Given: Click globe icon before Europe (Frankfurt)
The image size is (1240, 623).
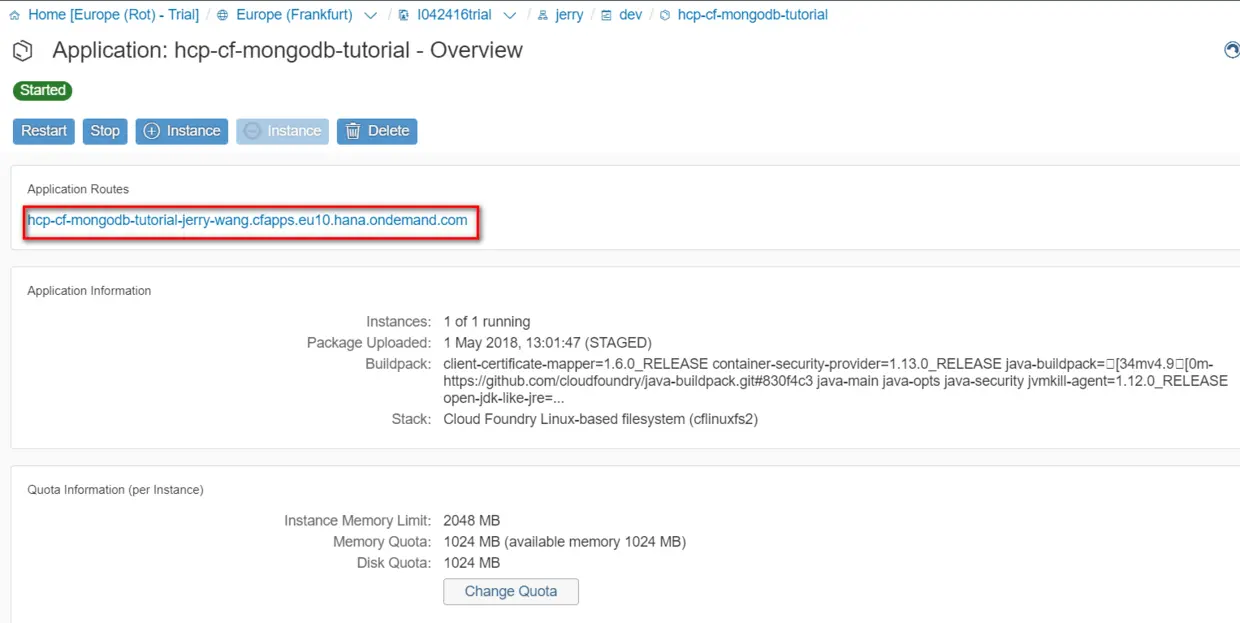Looking at the screenshot, I should click(222, 15).
